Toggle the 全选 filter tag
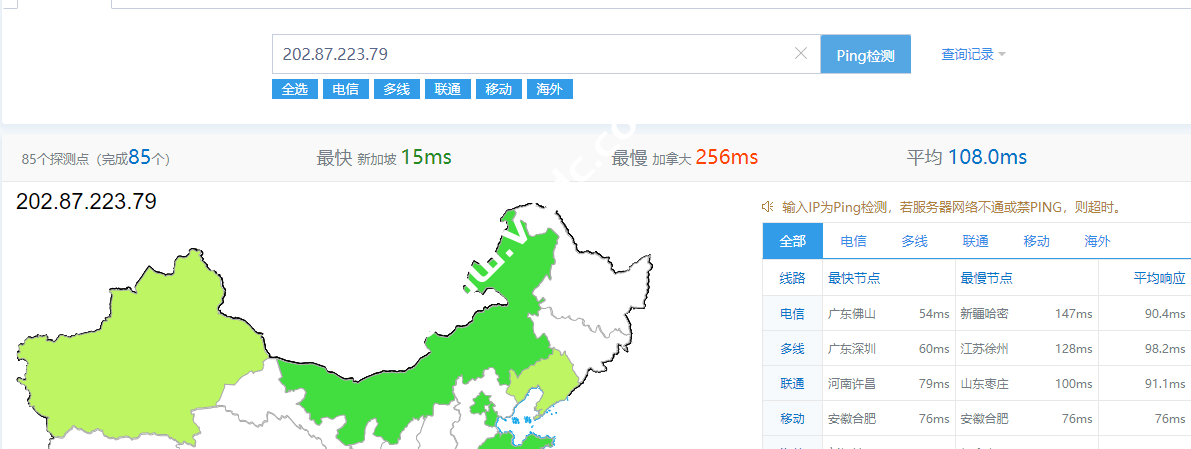This screenshot has height=449, width=1191. coord(295,89)
